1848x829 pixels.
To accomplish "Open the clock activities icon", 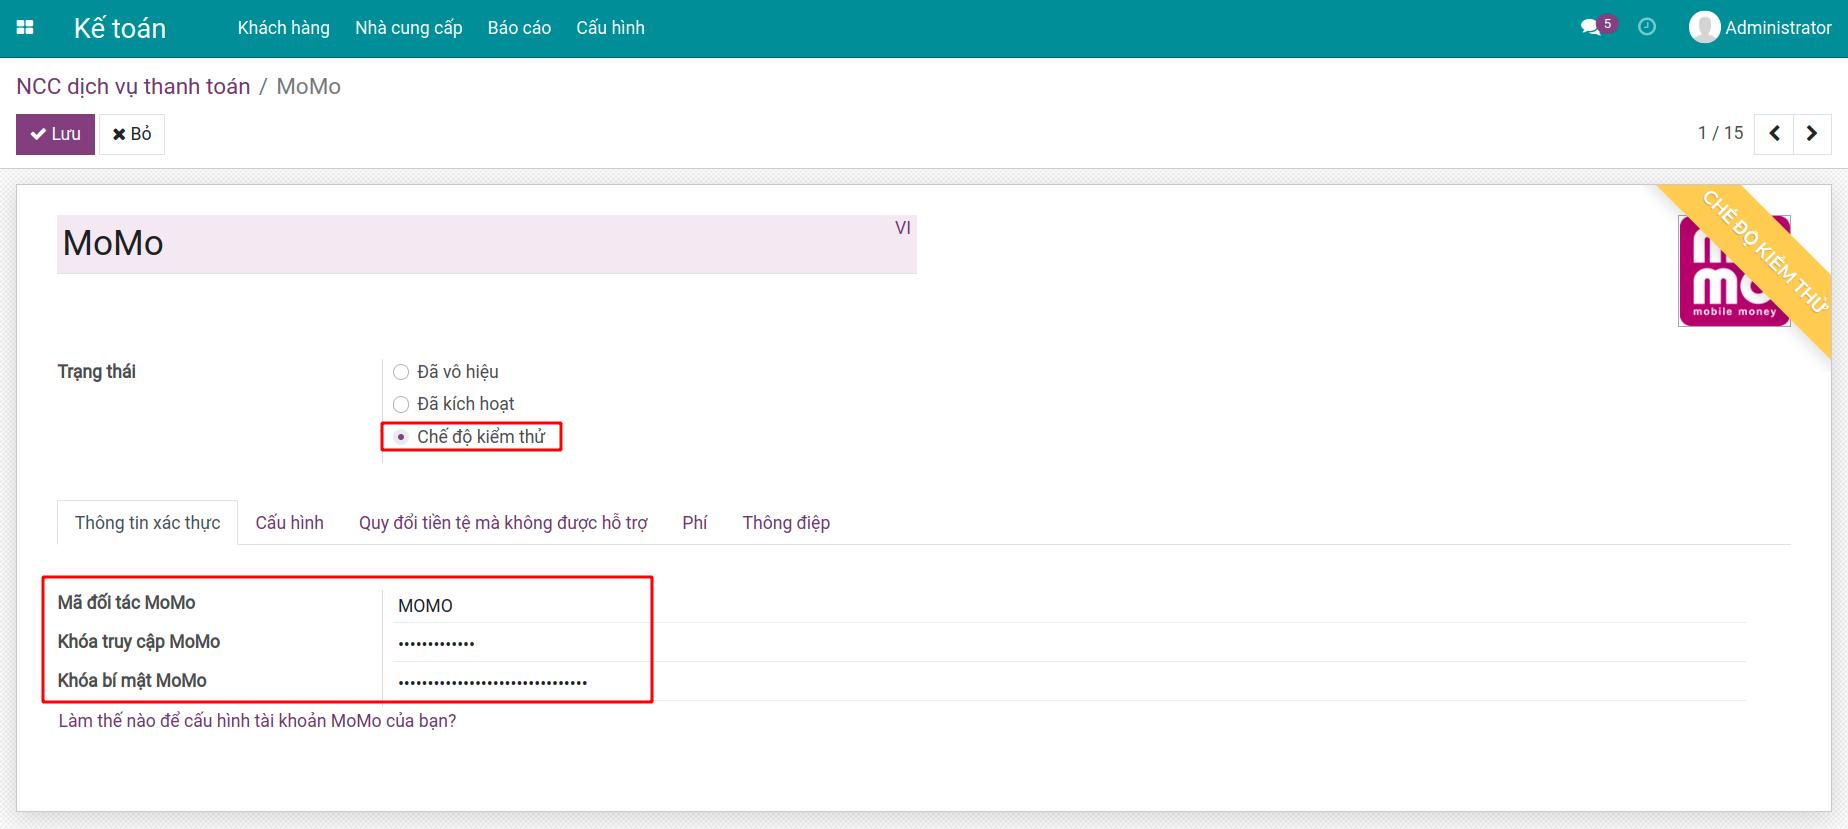I will [x=1647, y=28].
